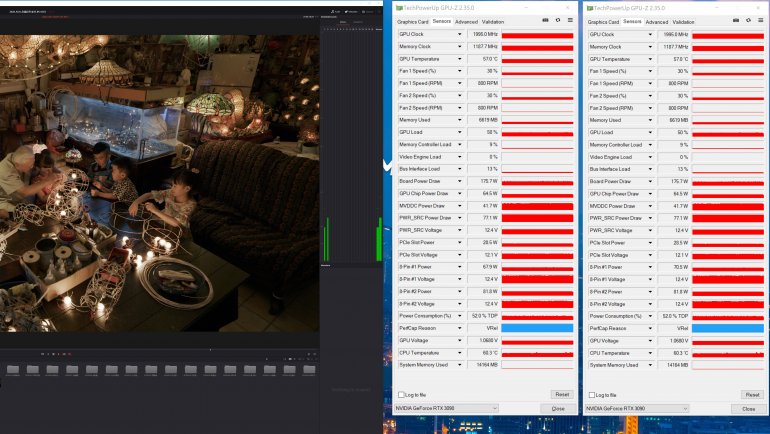Select the first clip thumbnail in the video editor

click(x=13, y=369)
